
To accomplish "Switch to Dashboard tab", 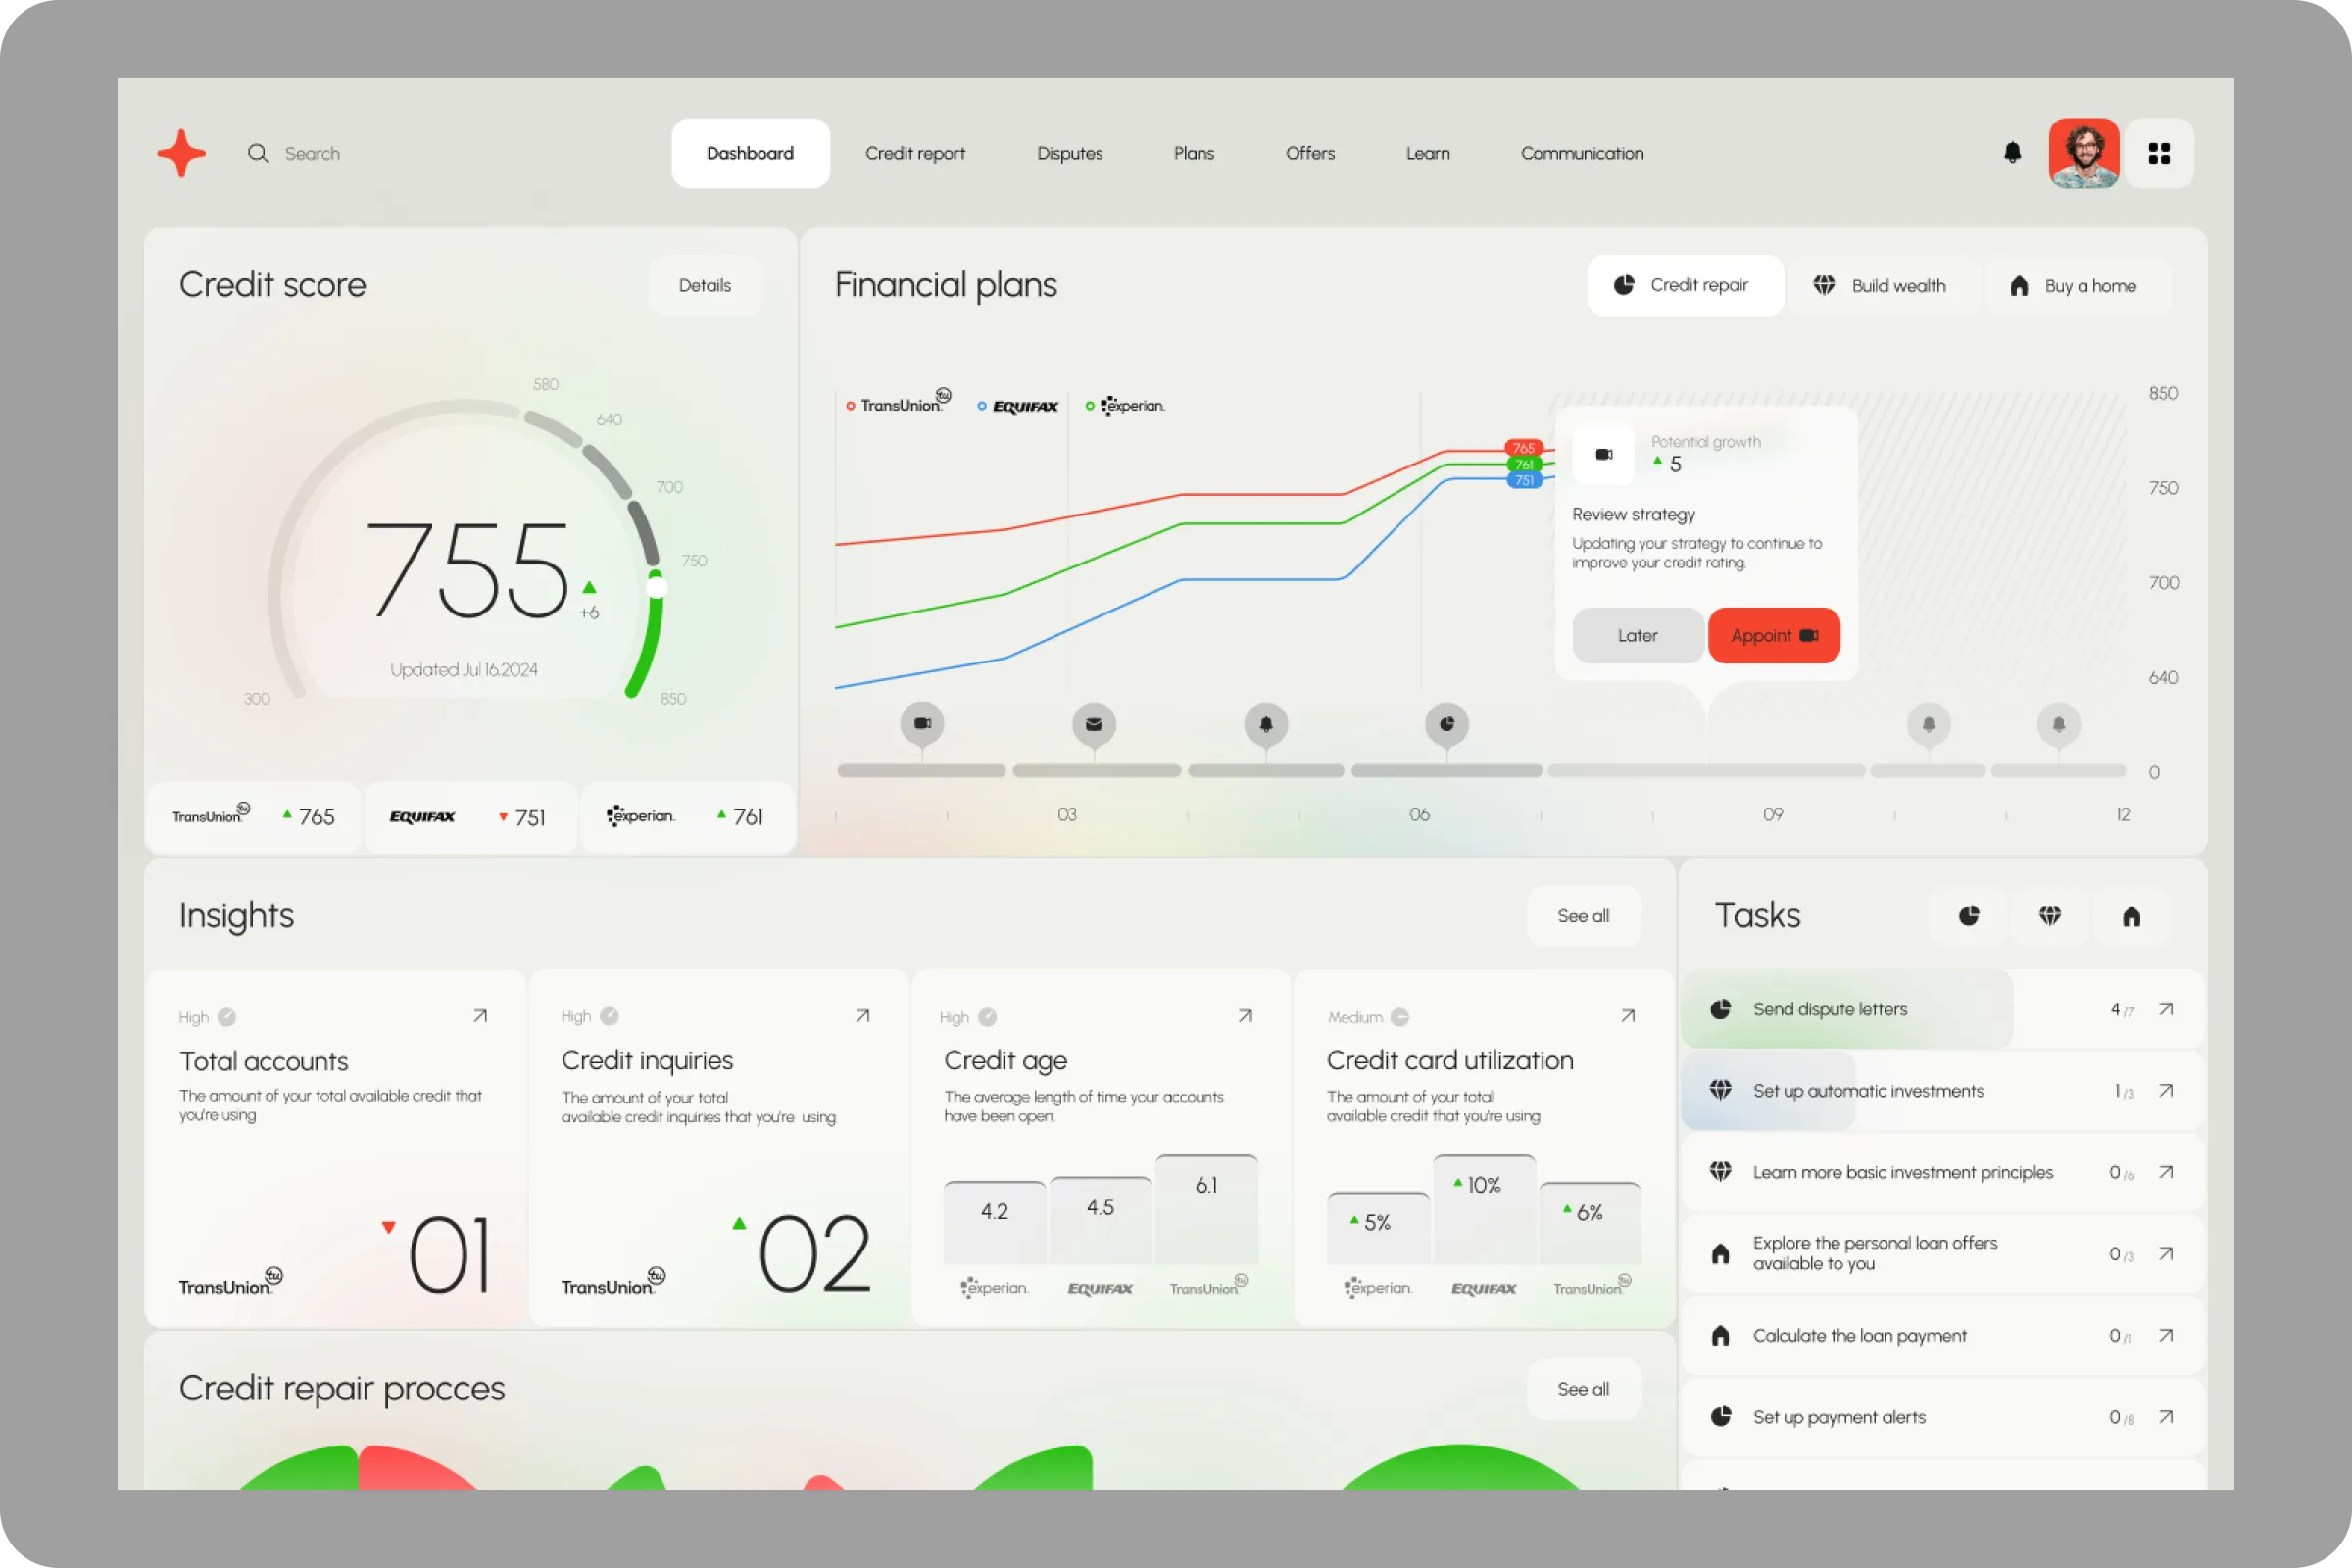I will tap(750, 153).
